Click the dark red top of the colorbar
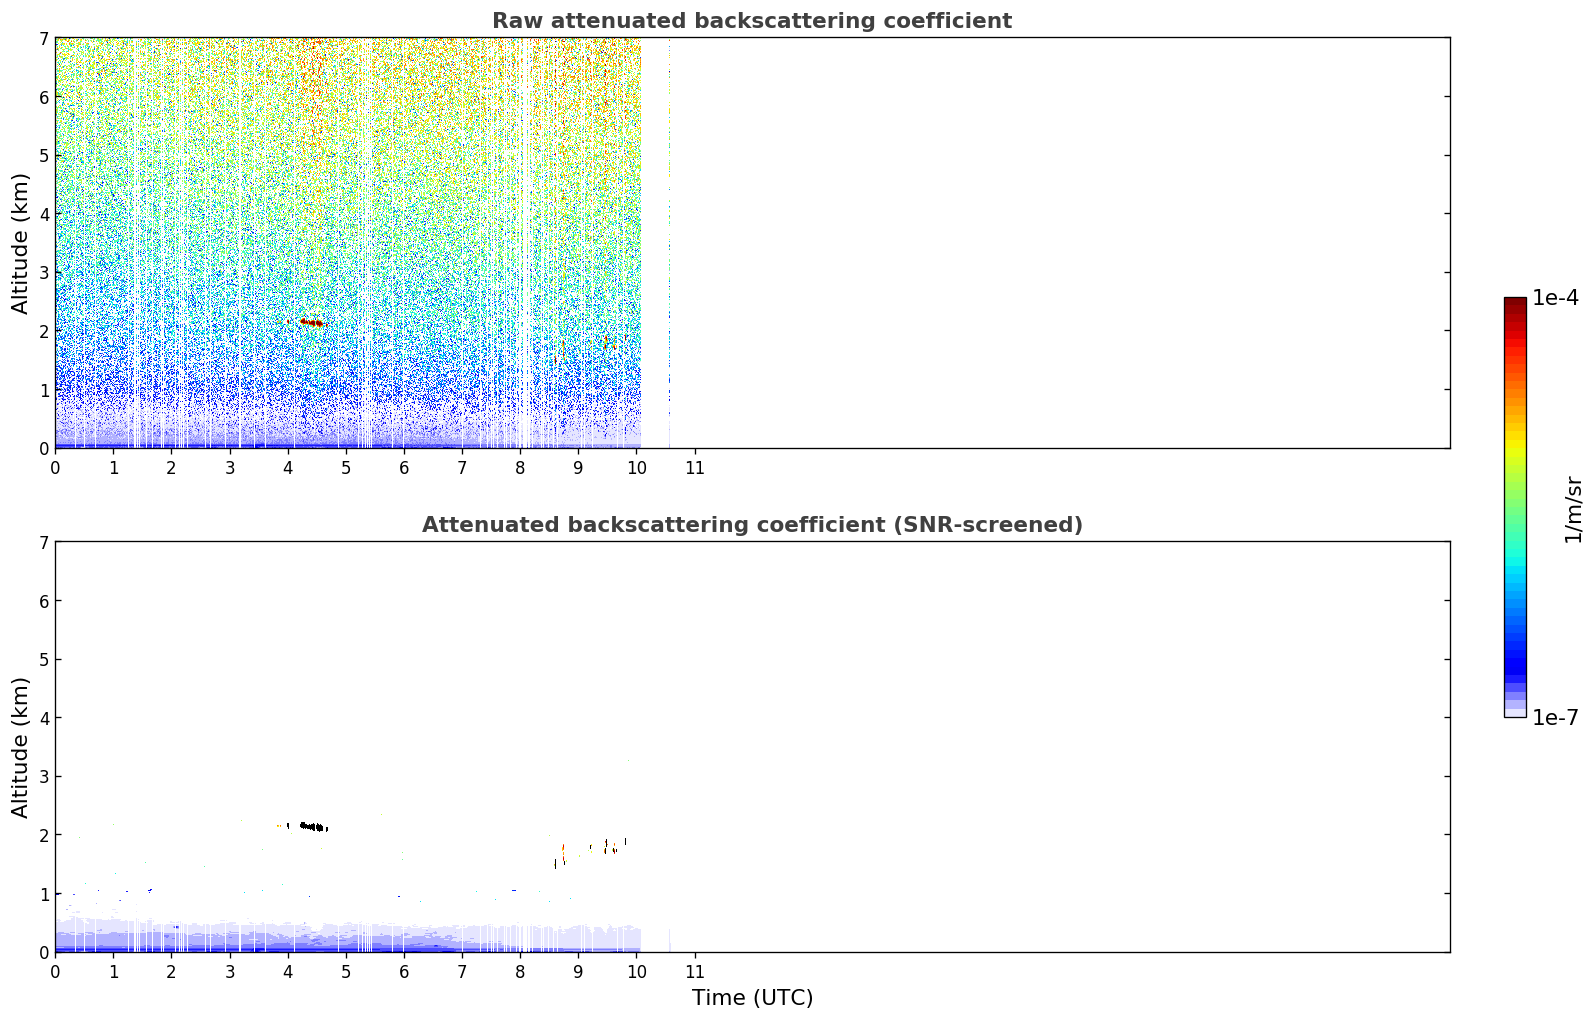 point(1515,305)
